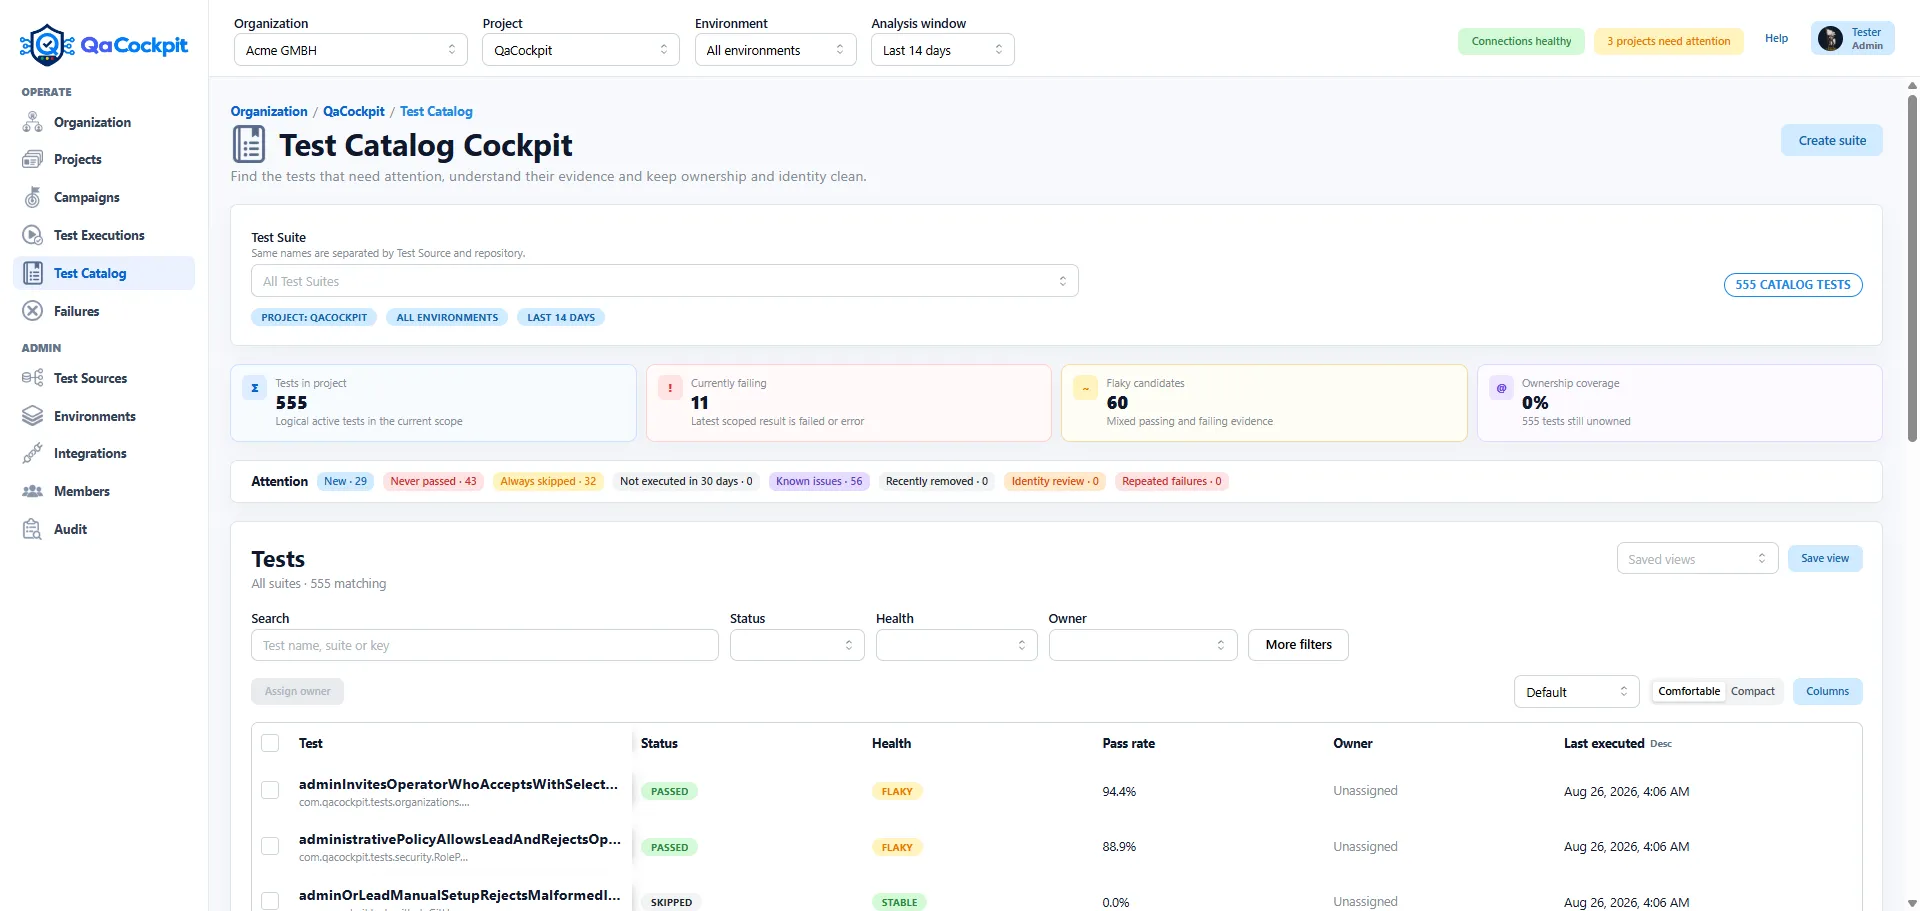Click the Flaky candidates tilde icon
Screen dimensions: 1920x911
tap(1085, 388)
